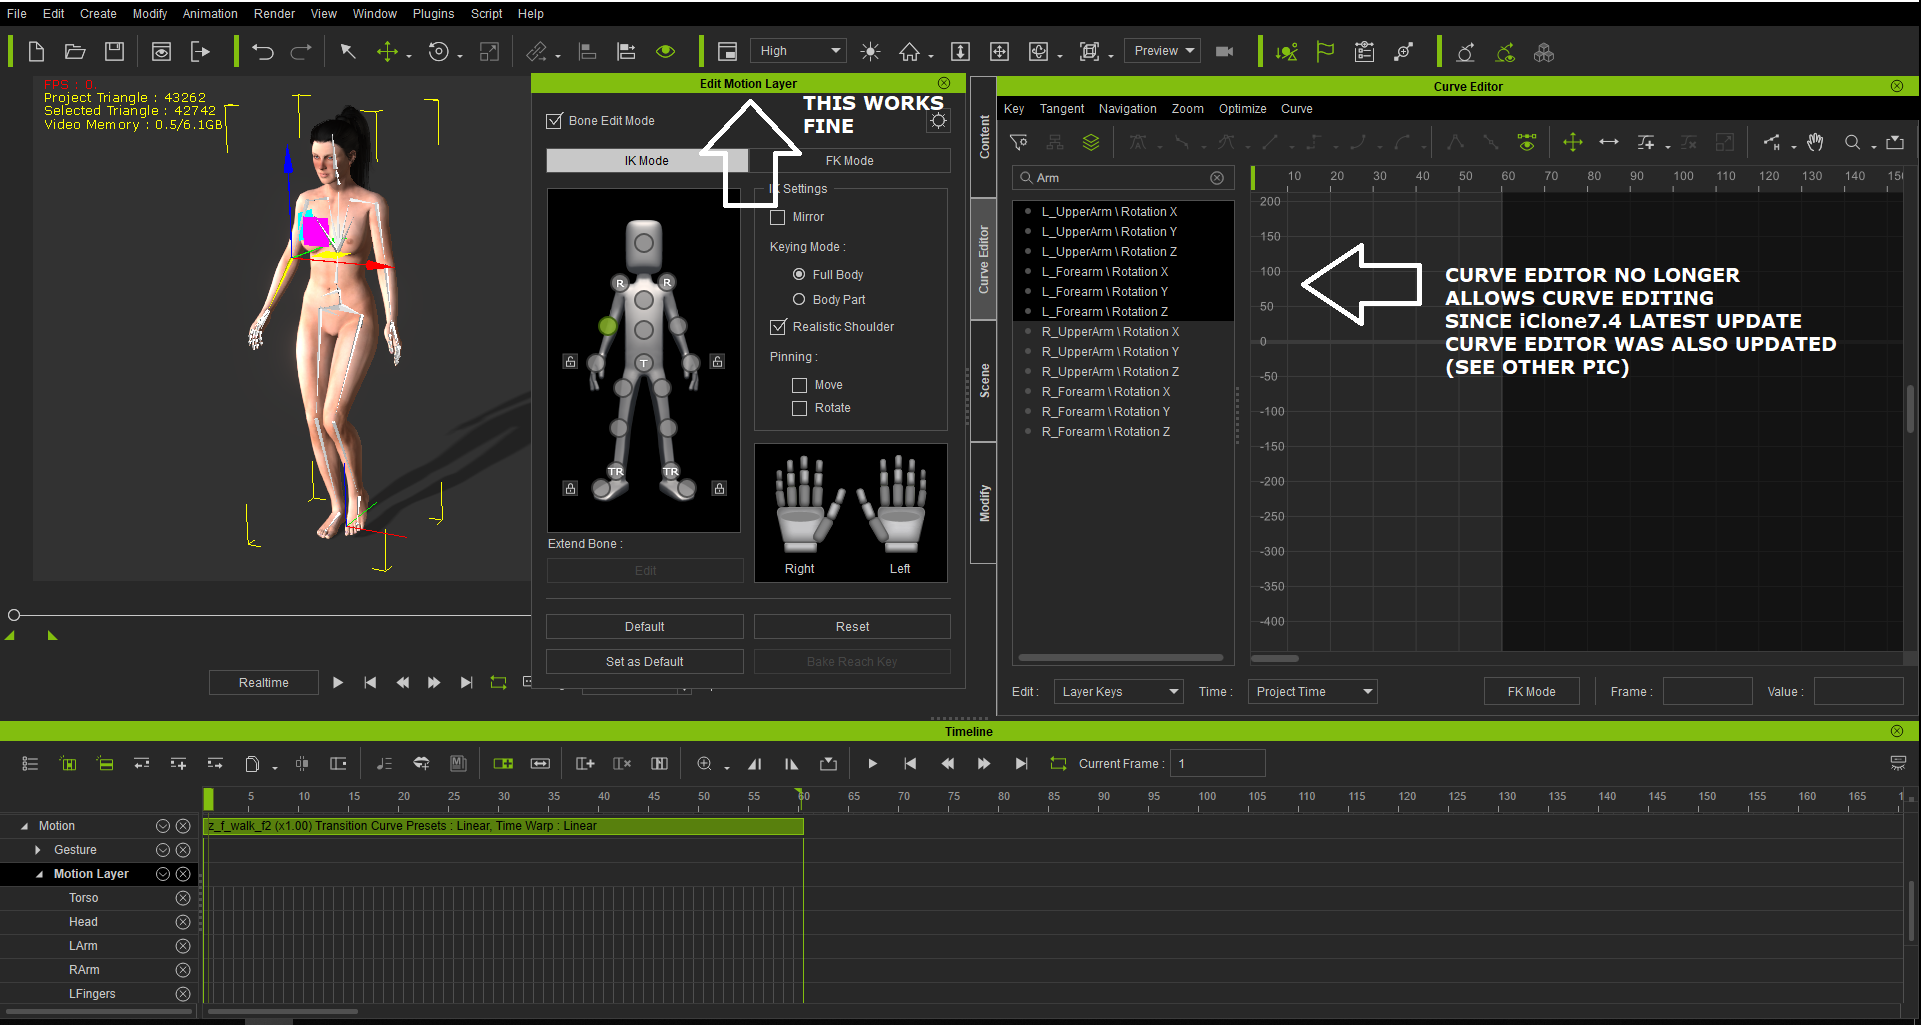Select the Full Body keying mode
1921x1025 pixels.
click(x=799, y=274)
